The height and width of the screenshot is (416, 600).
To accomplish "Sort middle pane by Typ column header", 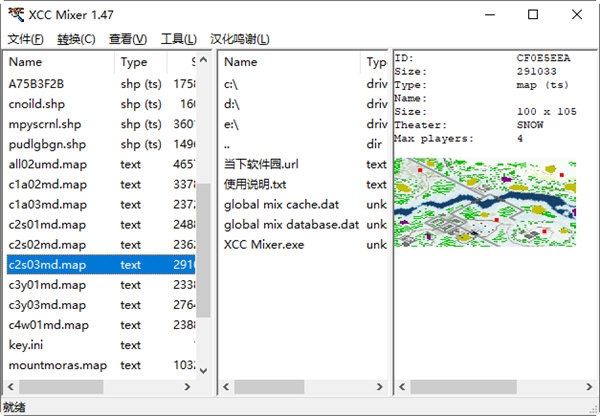I will point(374,62).
